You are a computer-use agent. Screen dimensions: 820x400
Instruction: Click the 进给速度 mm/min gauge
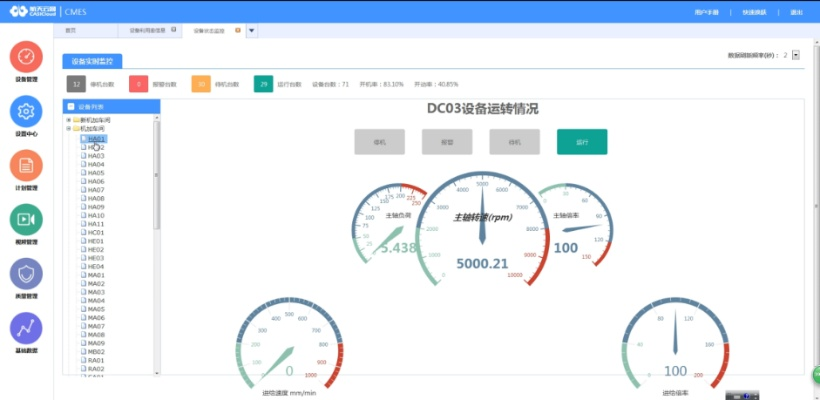pyautogui.click(x=289, y=348)
